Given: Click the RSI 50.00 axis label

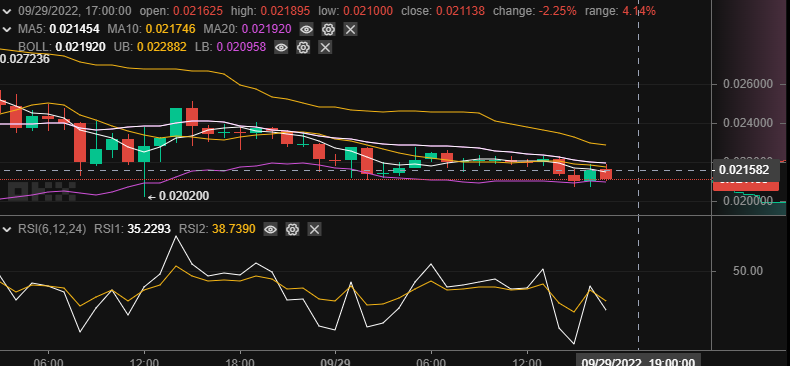Looking at the screenshot, I should [x=748, y=271].
